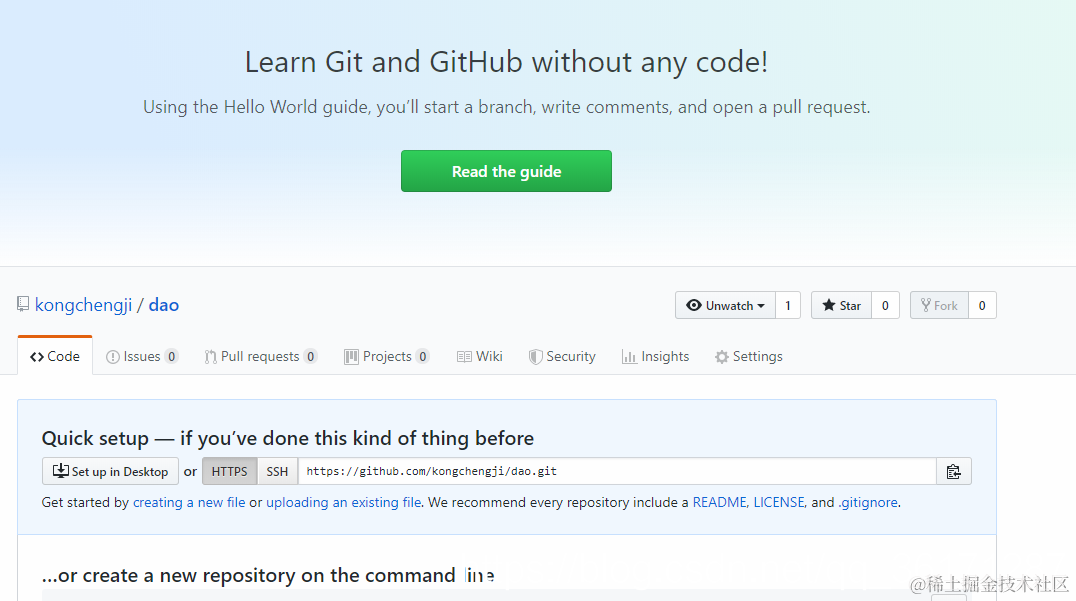This screenshot has width=1076, height=601.
Task: Open the kongchengji owner profile link
Action: (84, 305)
